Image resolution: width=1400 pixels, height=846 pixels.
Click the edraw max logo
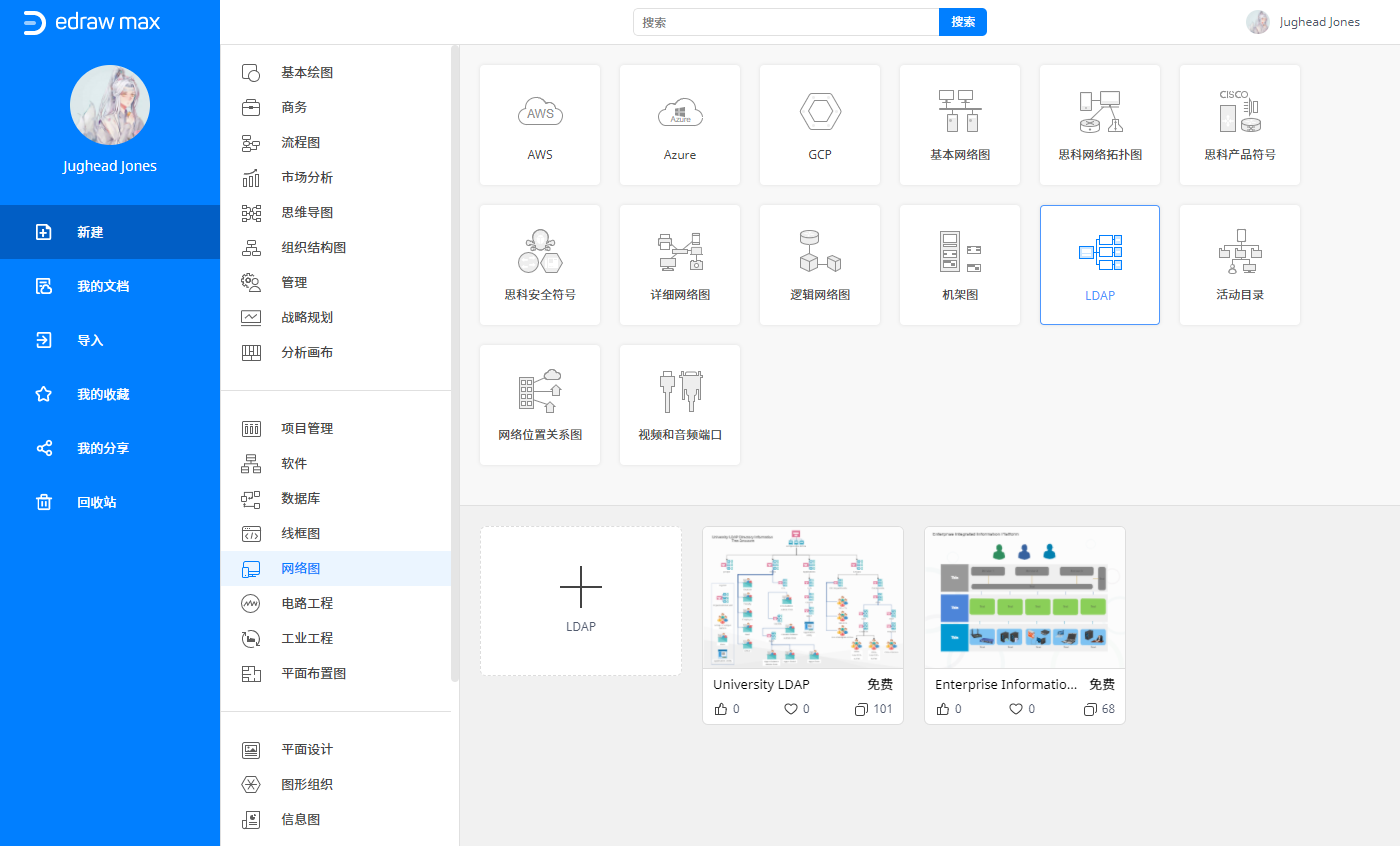pos(91,23)
